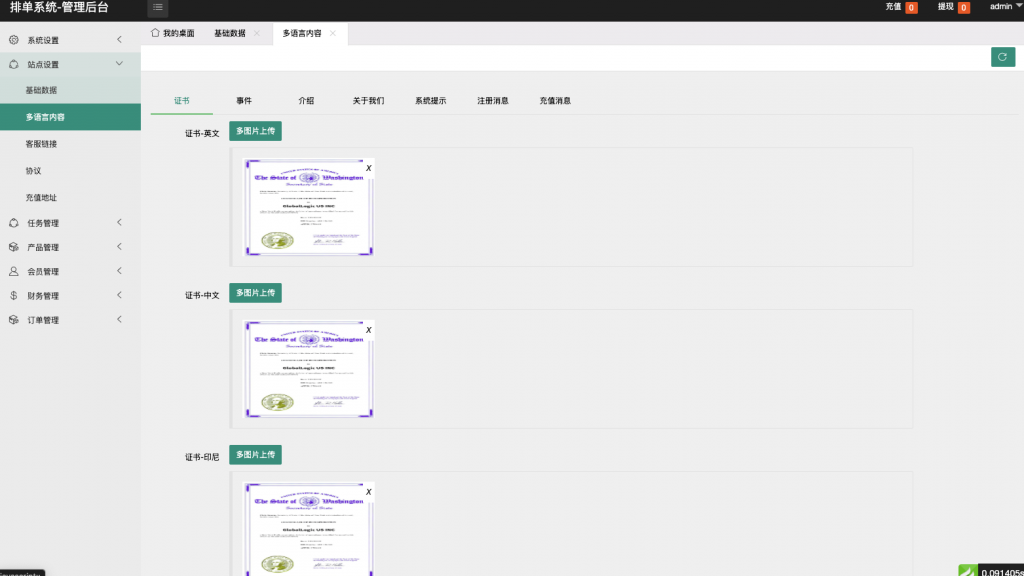
Task: Click the green refresh icon
Action: click(1003, 57)
